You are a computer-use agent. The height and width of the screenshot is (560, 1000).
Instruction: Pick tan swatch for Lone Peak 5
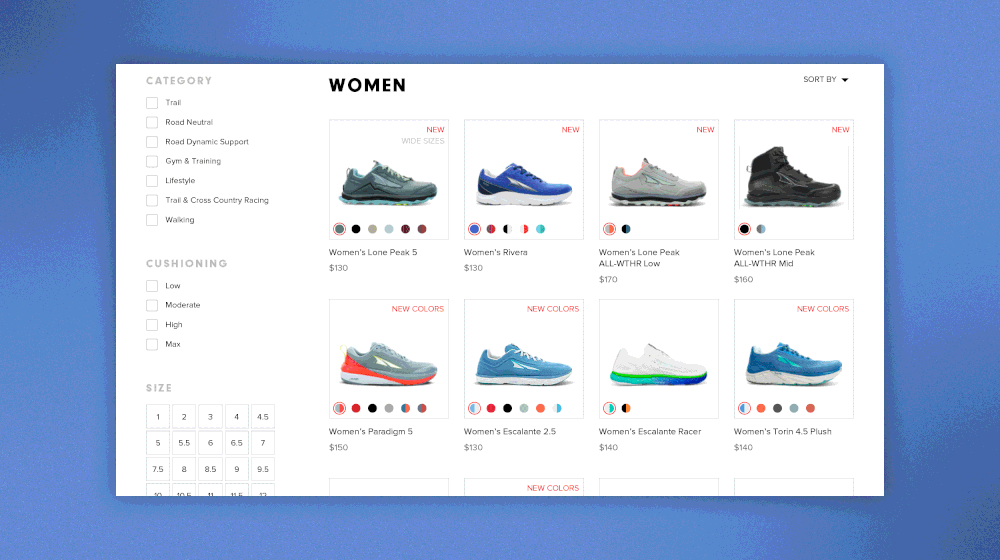pyautogui.click(x=372, y=229)
